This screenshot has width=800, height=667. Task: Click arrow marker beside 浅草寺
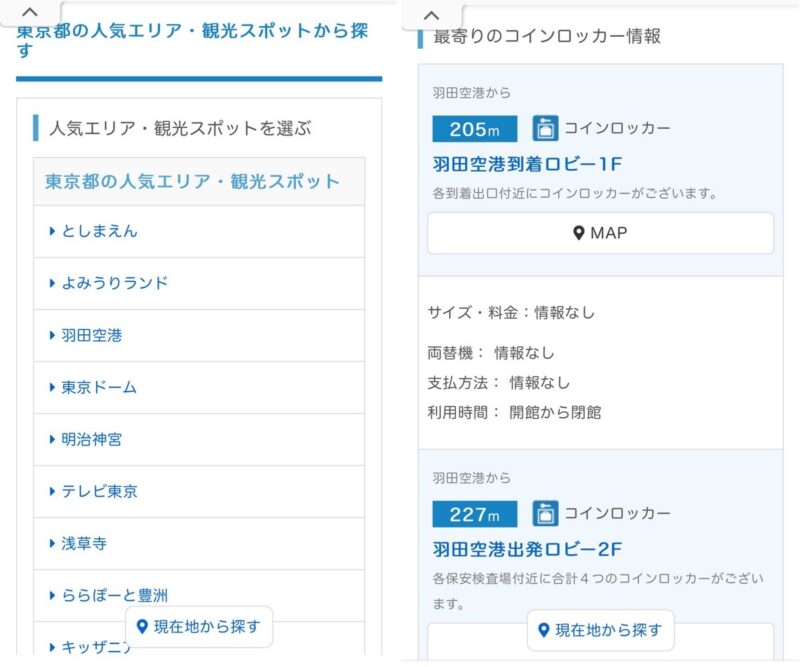(52, 544)
